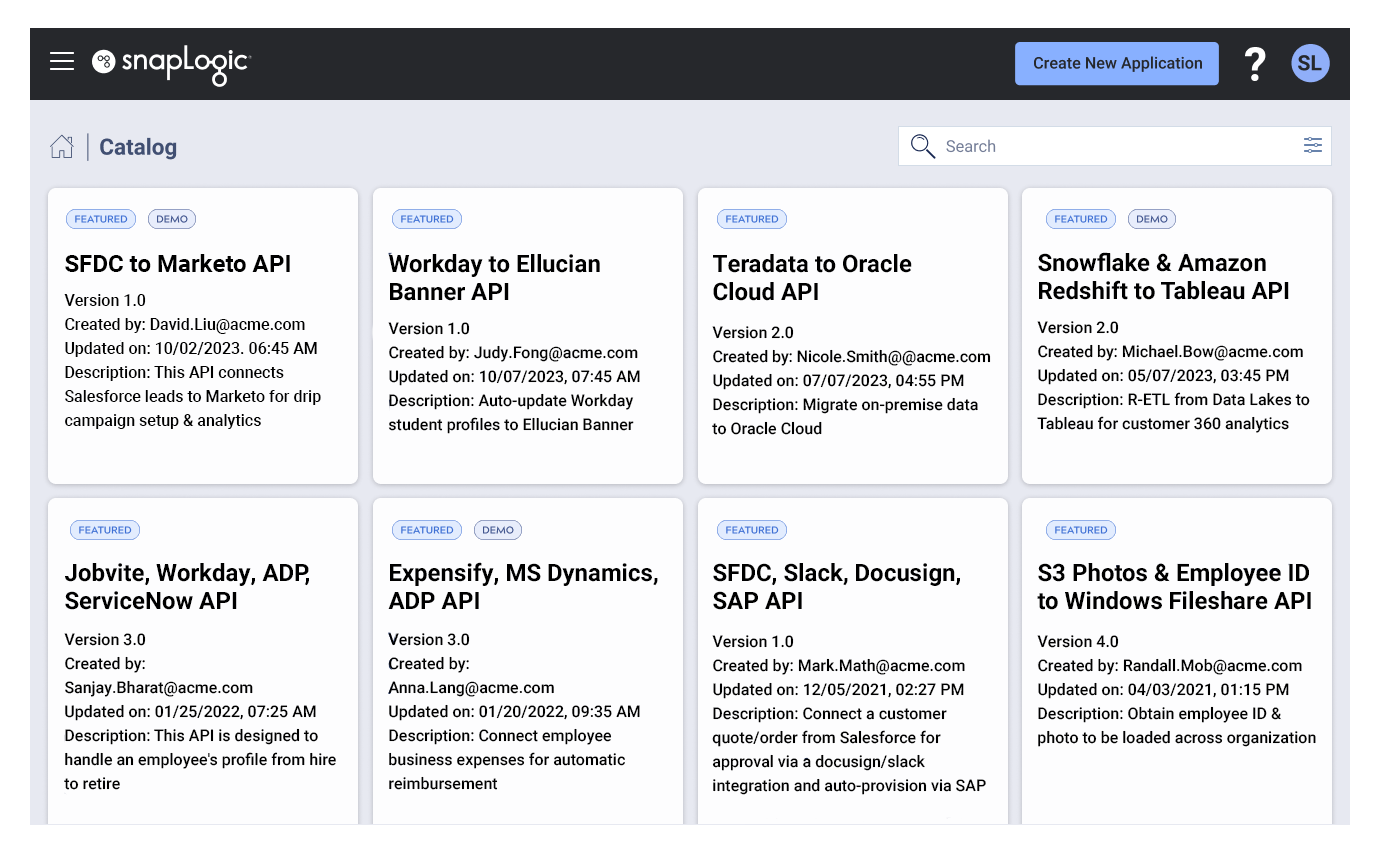1380x853 pixels.
Task: Click updated date 10/02/2023, 06:45 AM
Action: click(x=236, y=348)
